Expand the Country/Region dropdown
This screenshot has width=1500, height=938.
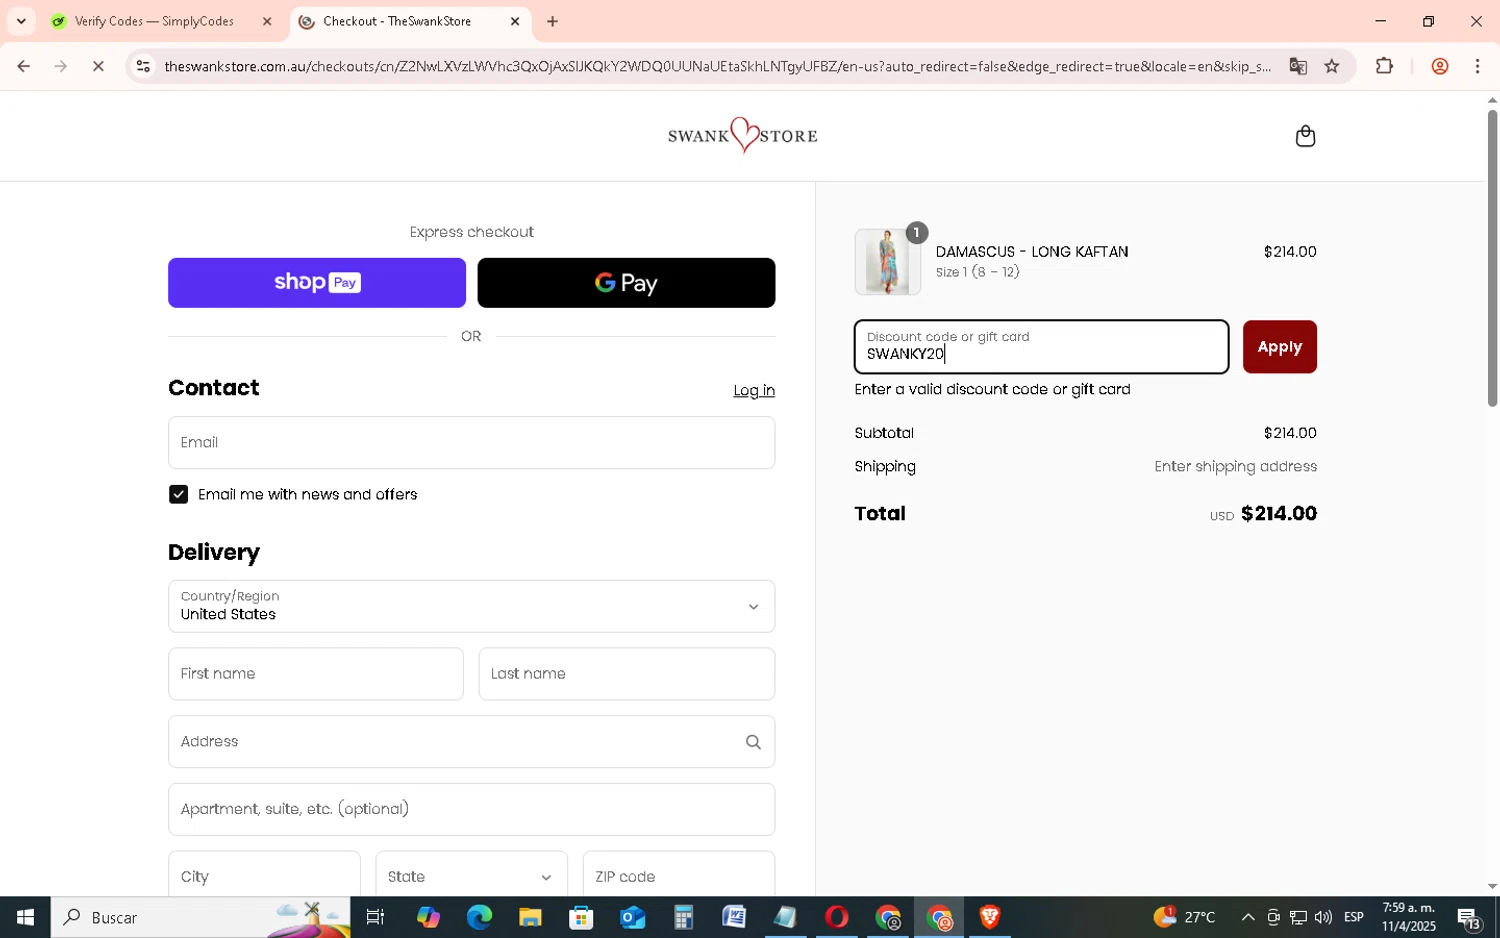(471, 606)
